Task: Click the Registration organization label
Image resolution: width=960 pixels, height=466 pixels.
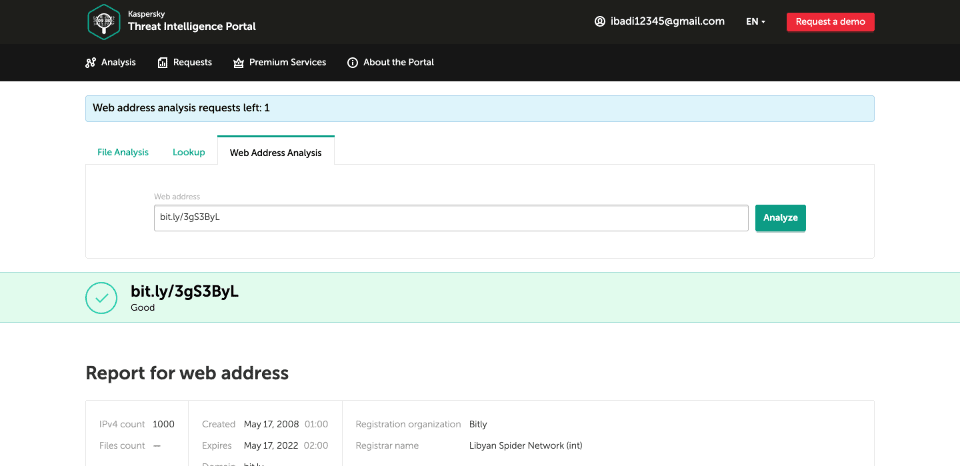Action: click(x=408, y=424)
